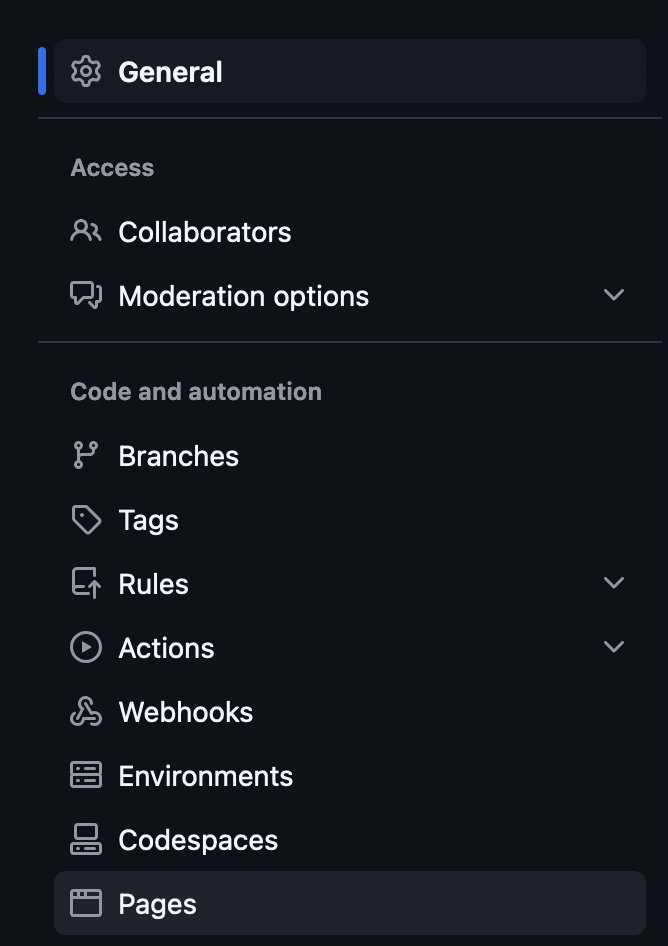Screen dimensions: 668x946
Task: Click the Branches git-branch icon
Action: pos(86,456)
